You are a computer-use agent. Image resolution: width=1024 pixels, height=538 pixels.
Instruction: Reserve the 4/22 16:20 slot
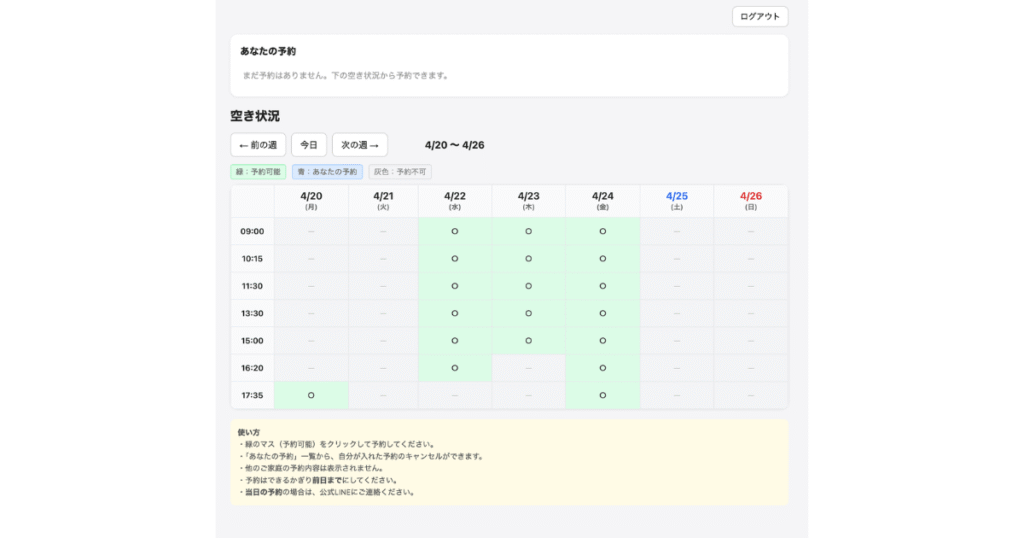click(455, 368)
